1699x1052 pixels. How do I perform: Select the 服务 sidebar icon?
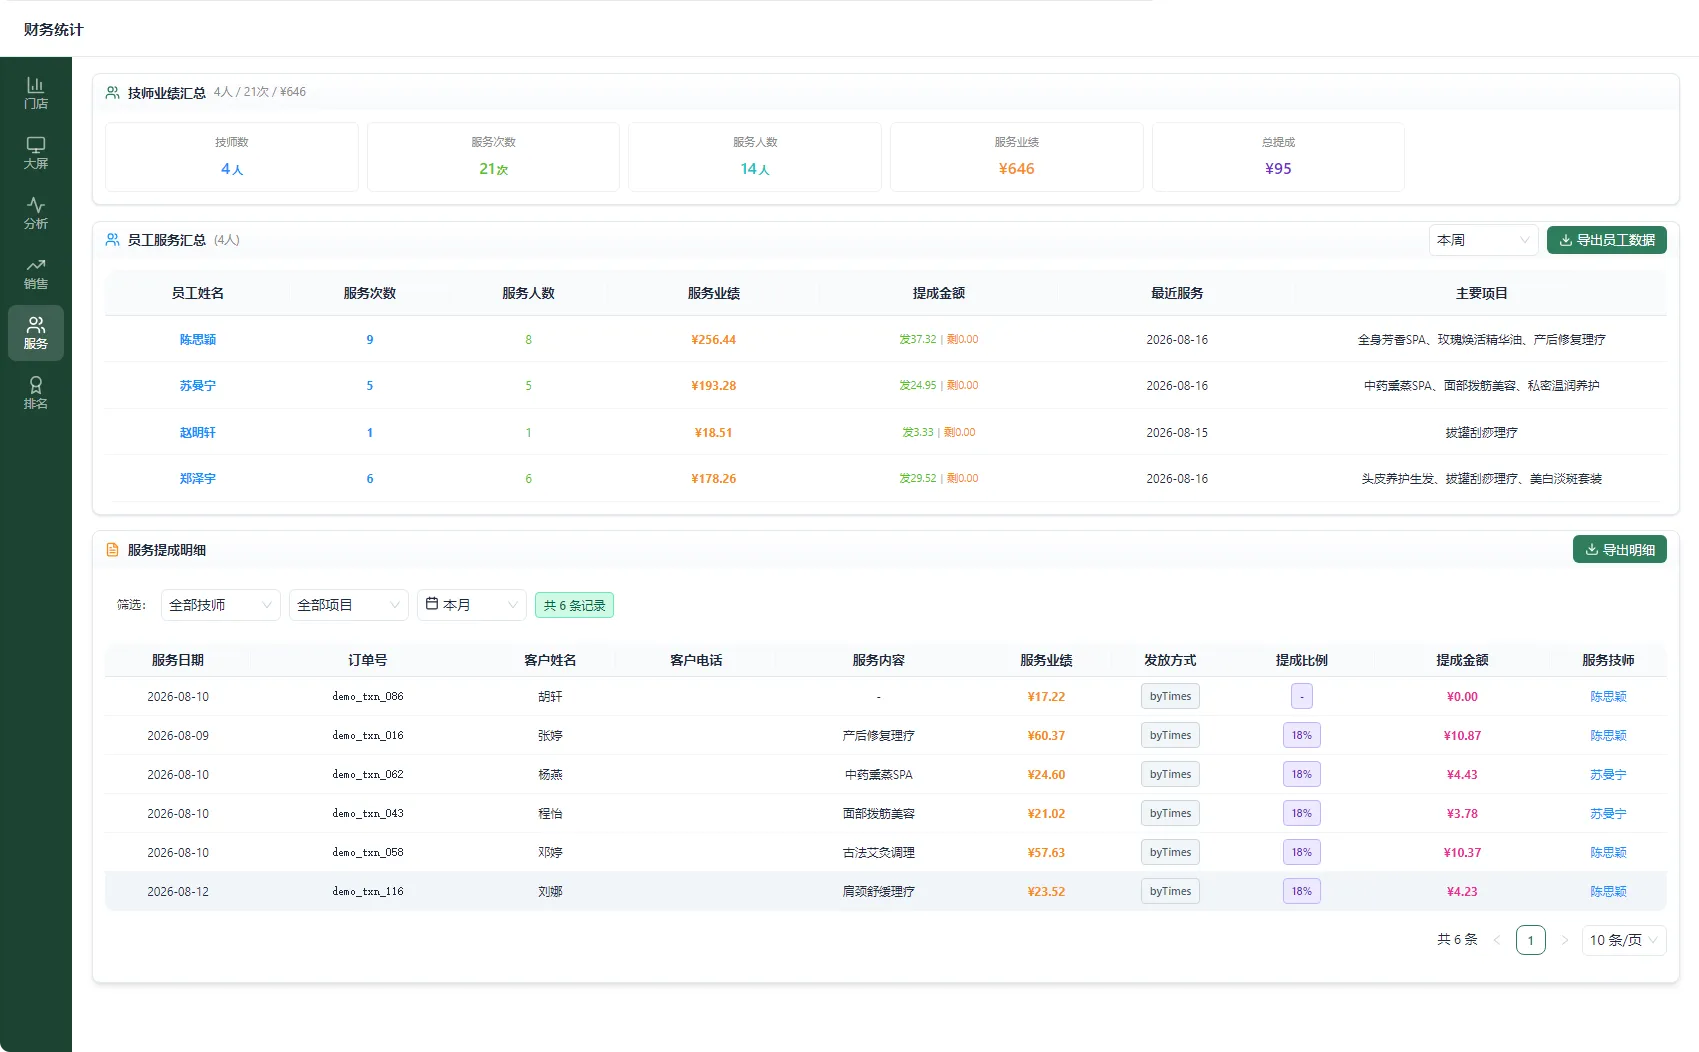36,333
